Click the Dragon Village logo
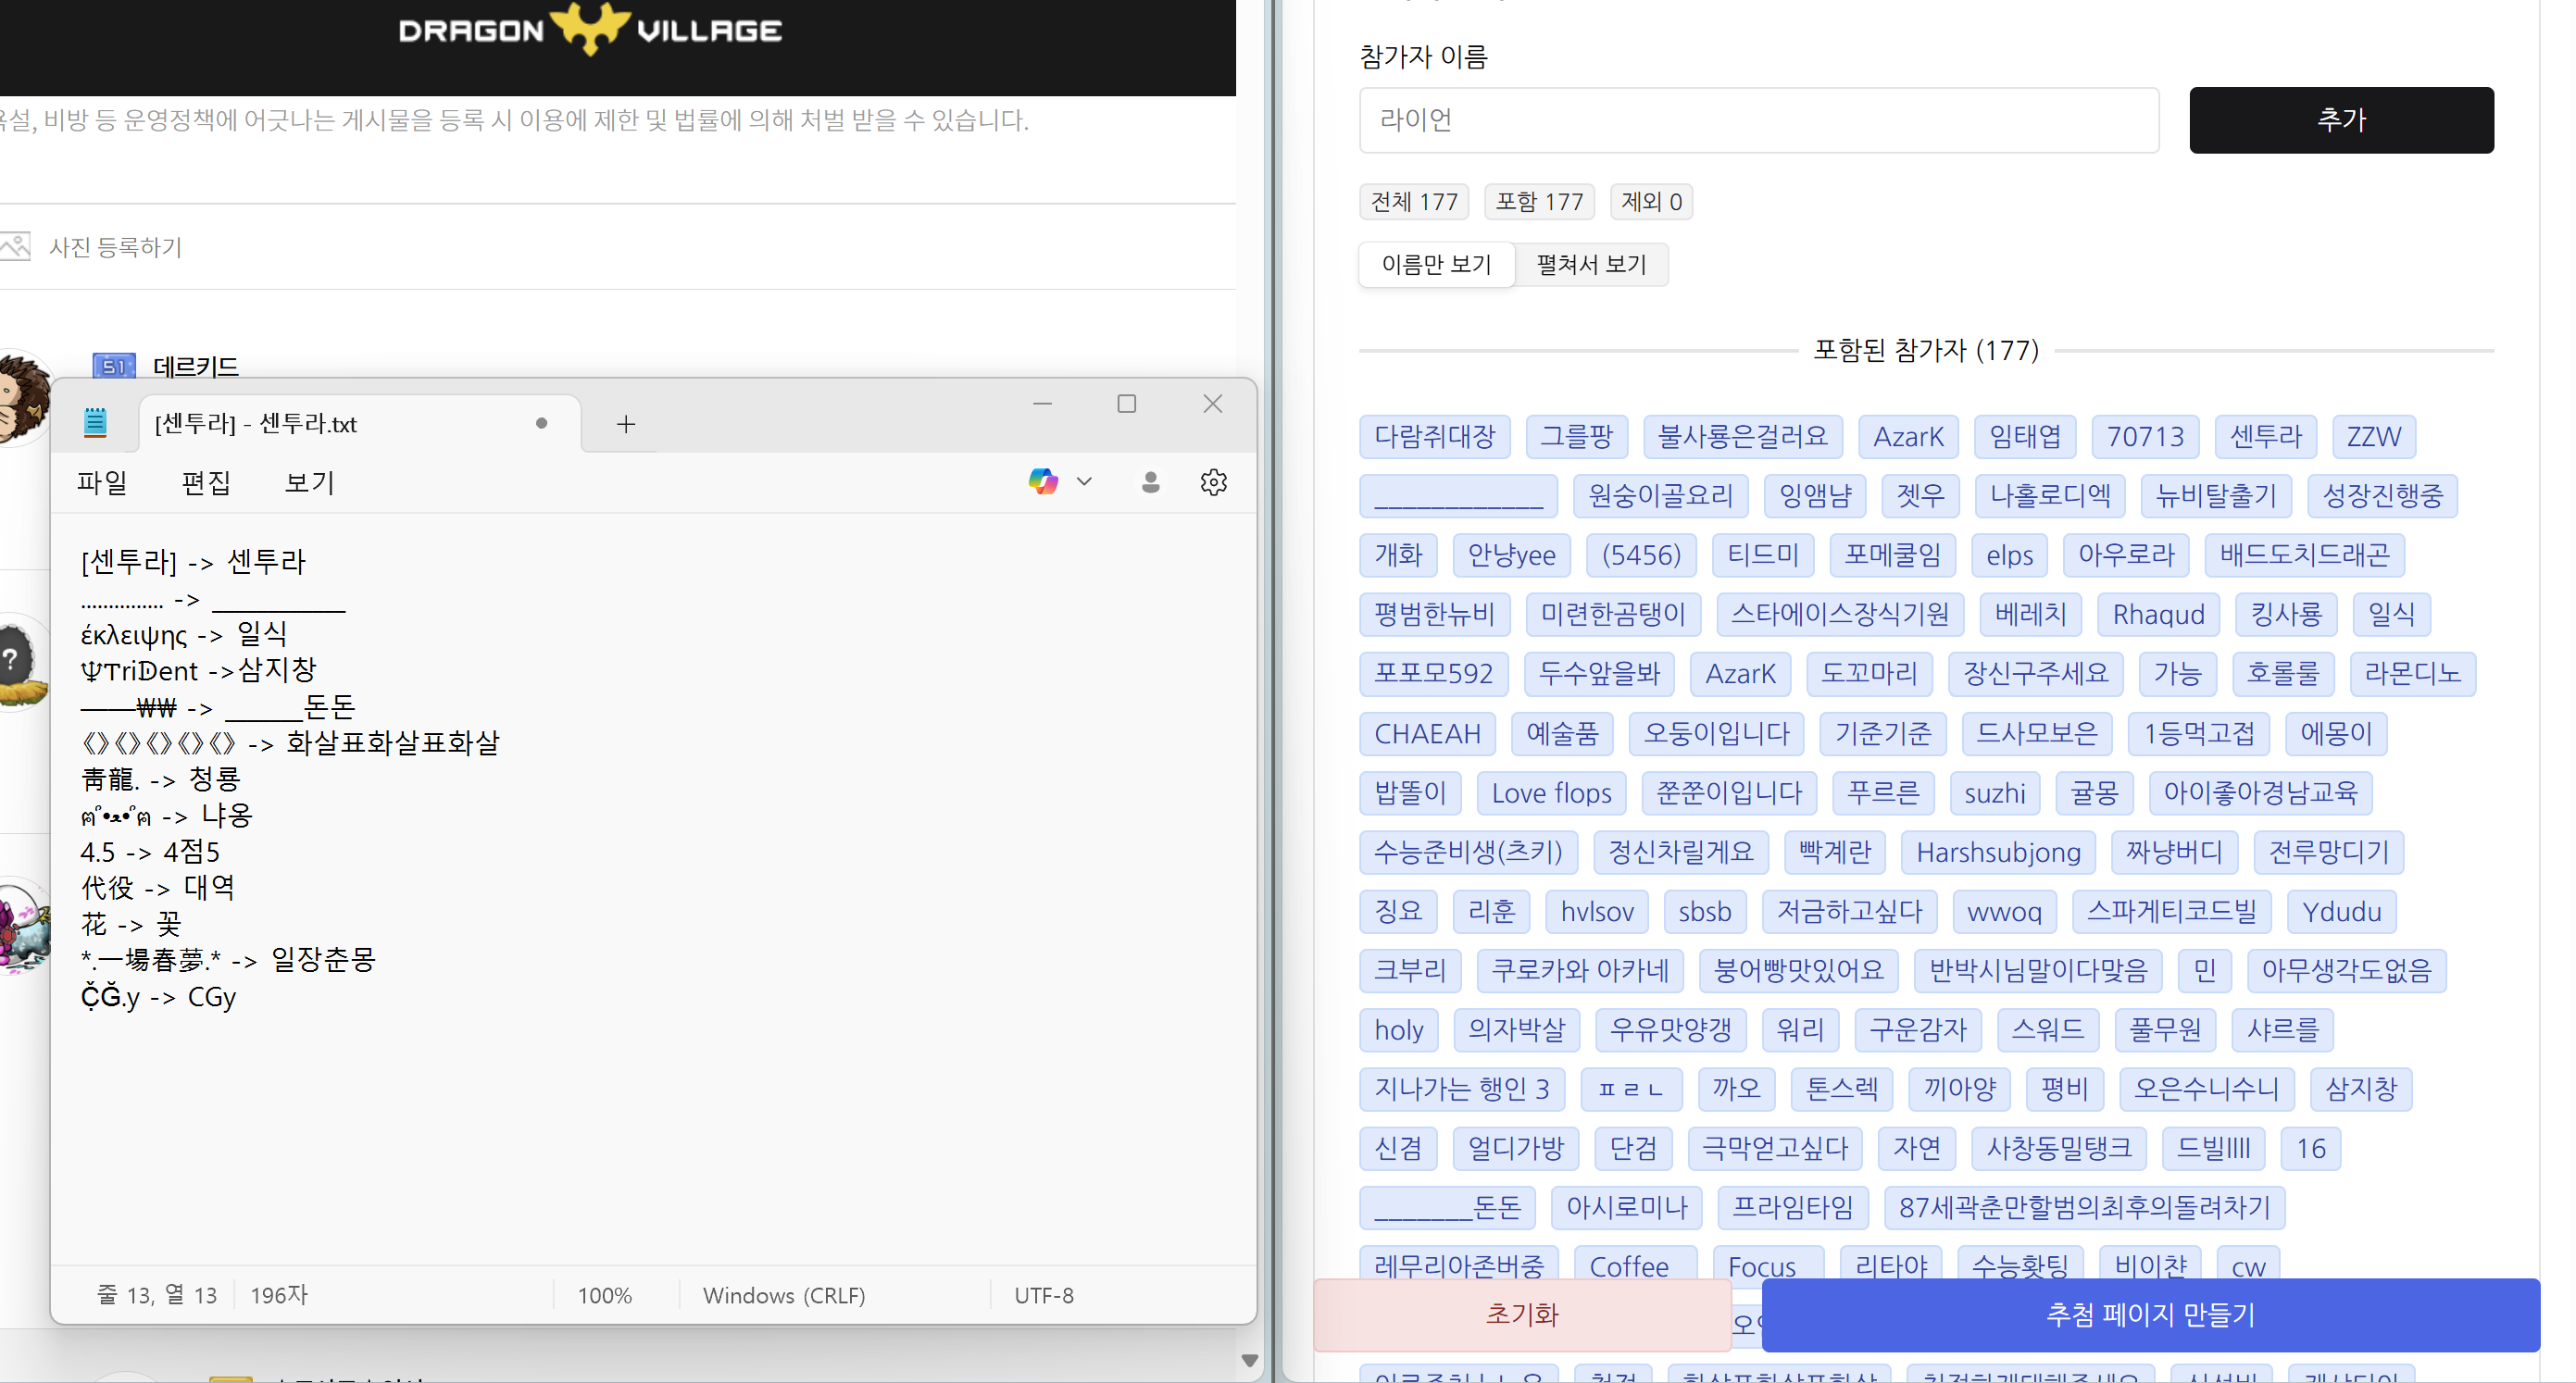The image size is (2576, 1383). tap(590, 29)
